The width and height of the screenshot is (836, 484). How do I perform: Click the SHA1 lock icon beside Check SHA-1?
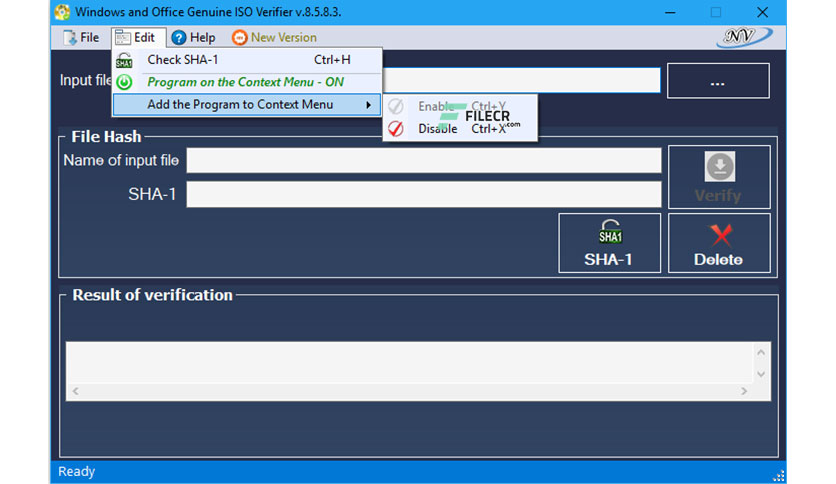click(x=124, y=60)
